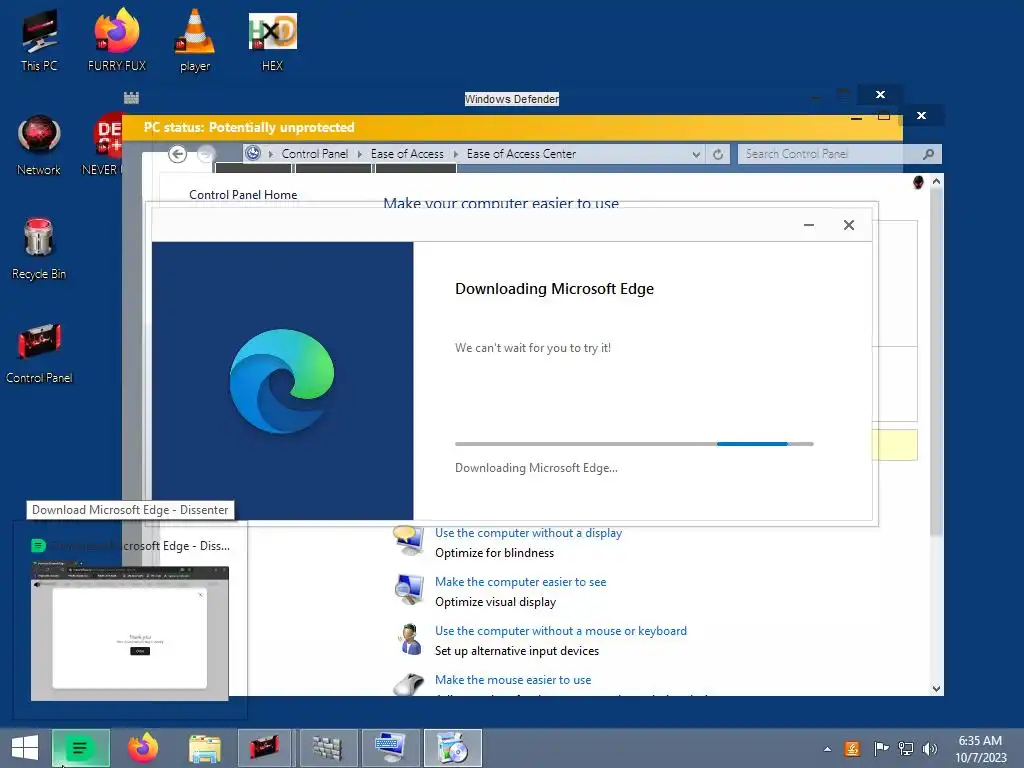Open Firefox from the taskbar
The width and height of the screenshot is (1024, 768).
(142, 748)
